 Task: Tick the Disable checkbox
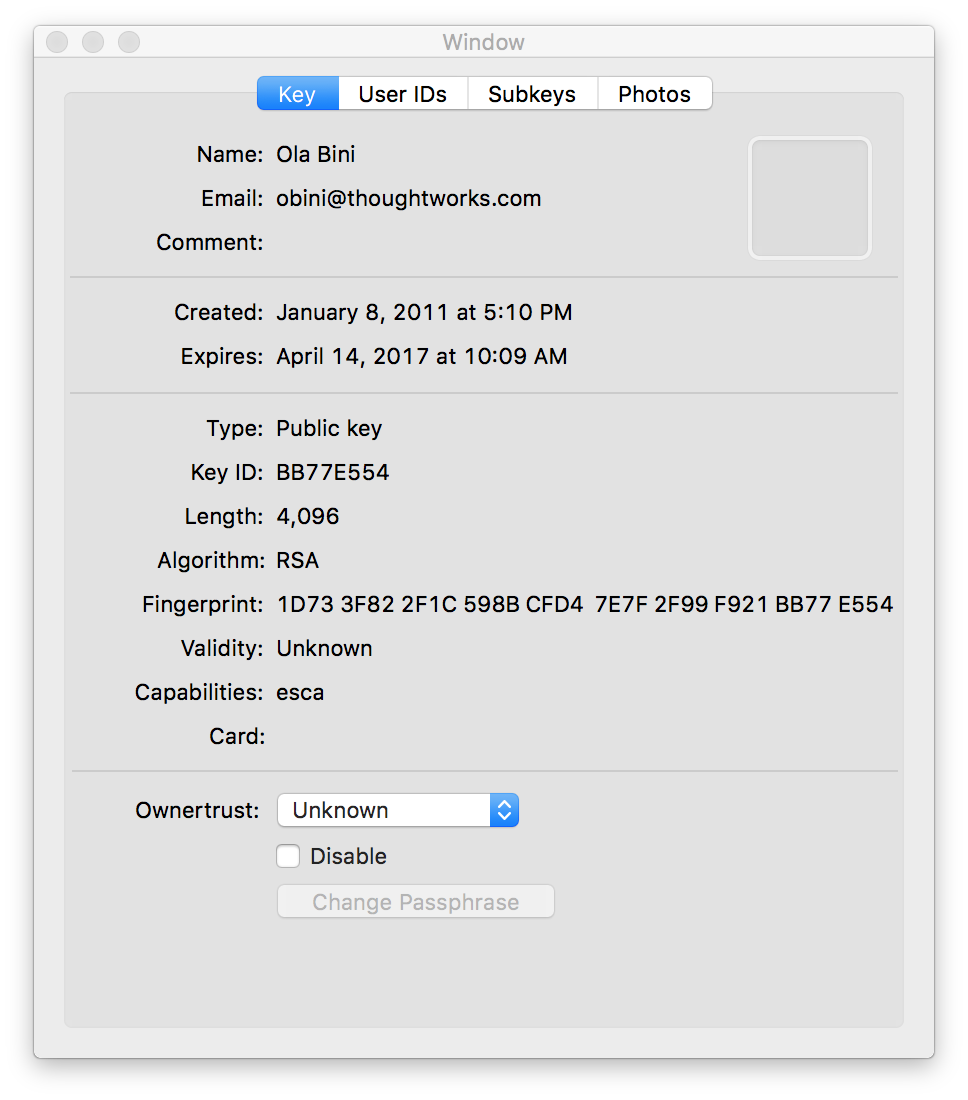[288, 857]
